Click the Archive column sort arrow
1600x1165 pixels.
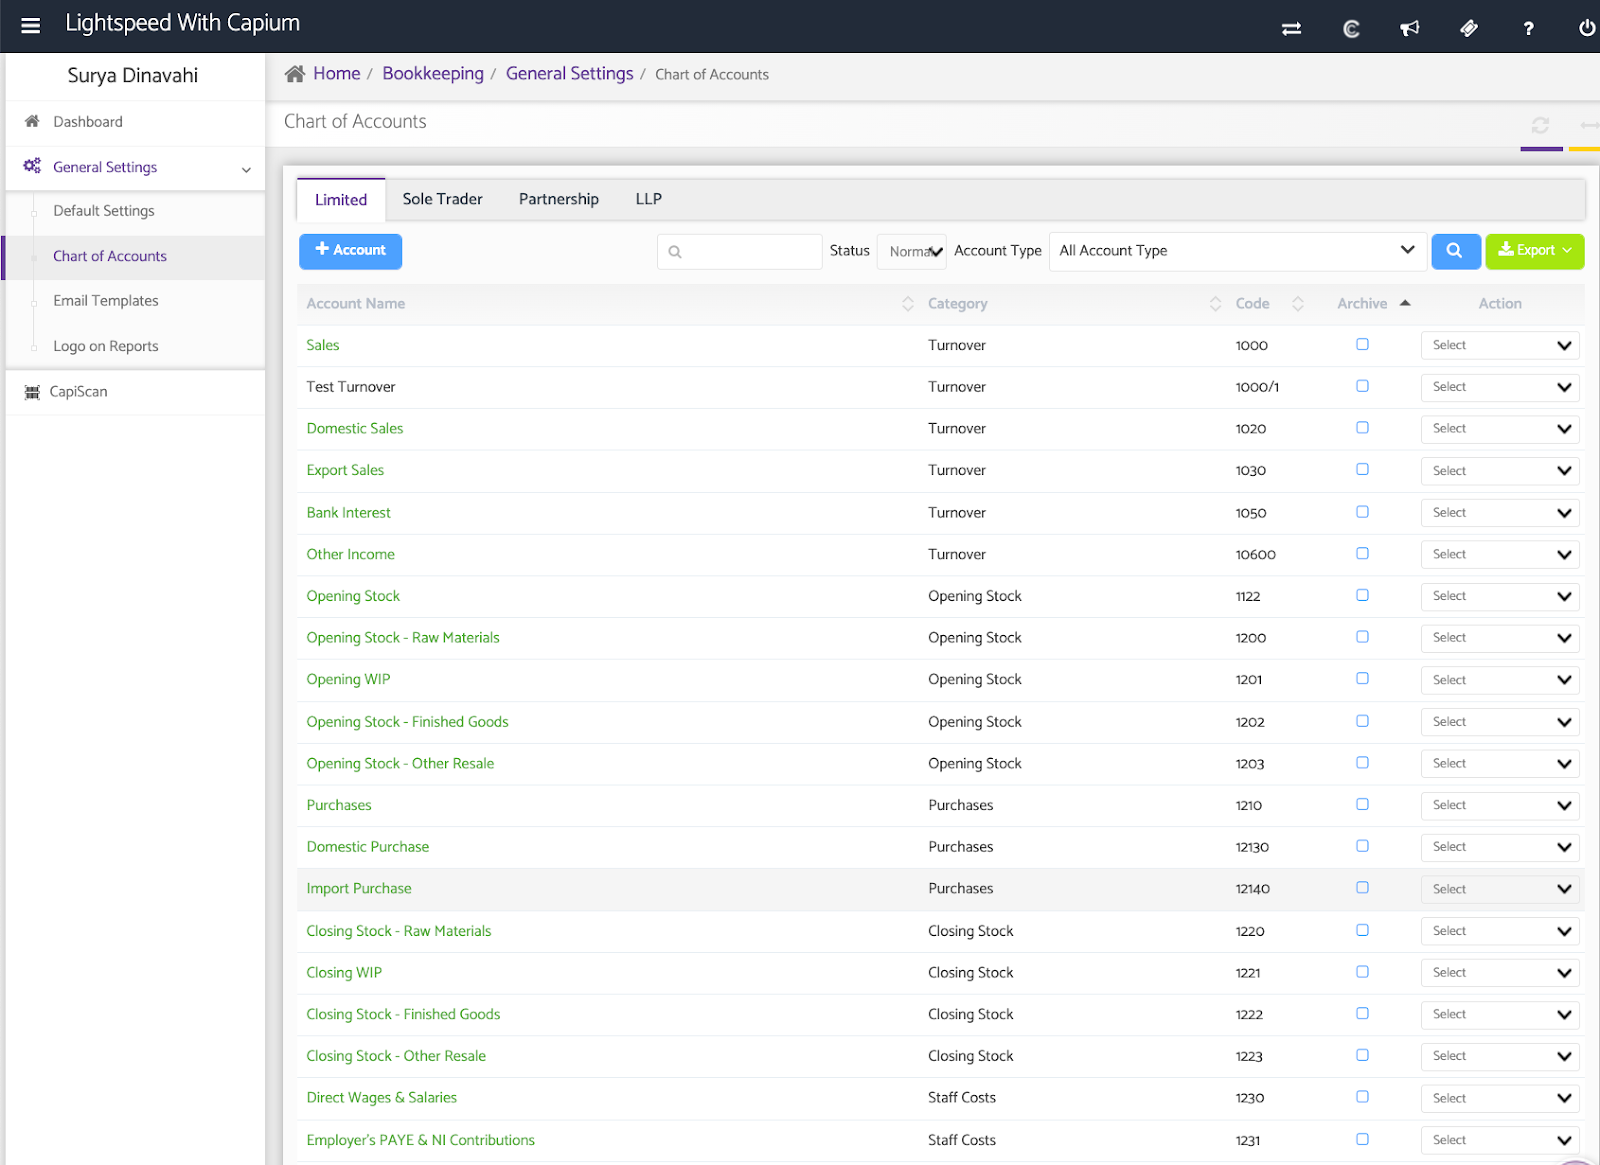(x=1405, y=303)
